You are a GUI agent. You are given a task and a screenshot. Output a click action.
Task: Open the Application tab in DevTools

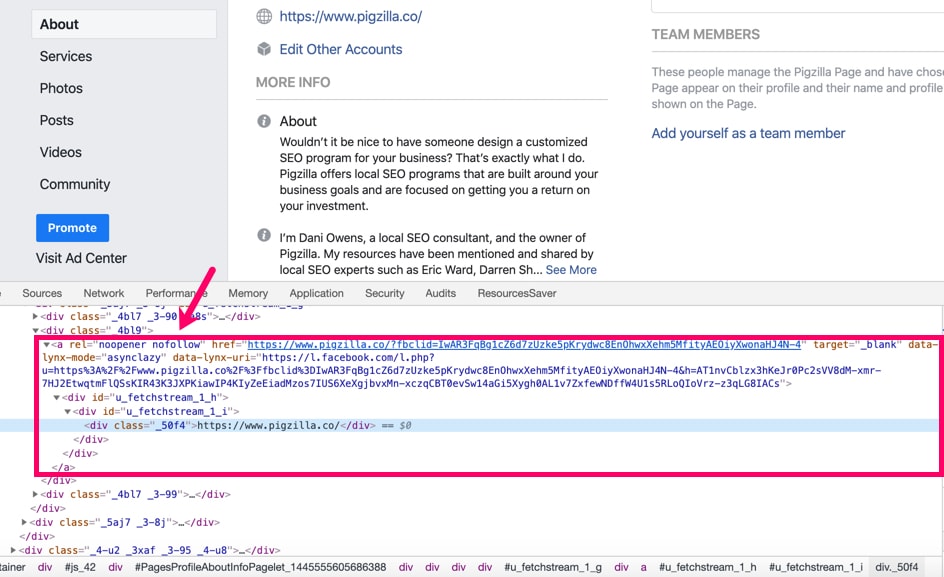coord(316,293)
